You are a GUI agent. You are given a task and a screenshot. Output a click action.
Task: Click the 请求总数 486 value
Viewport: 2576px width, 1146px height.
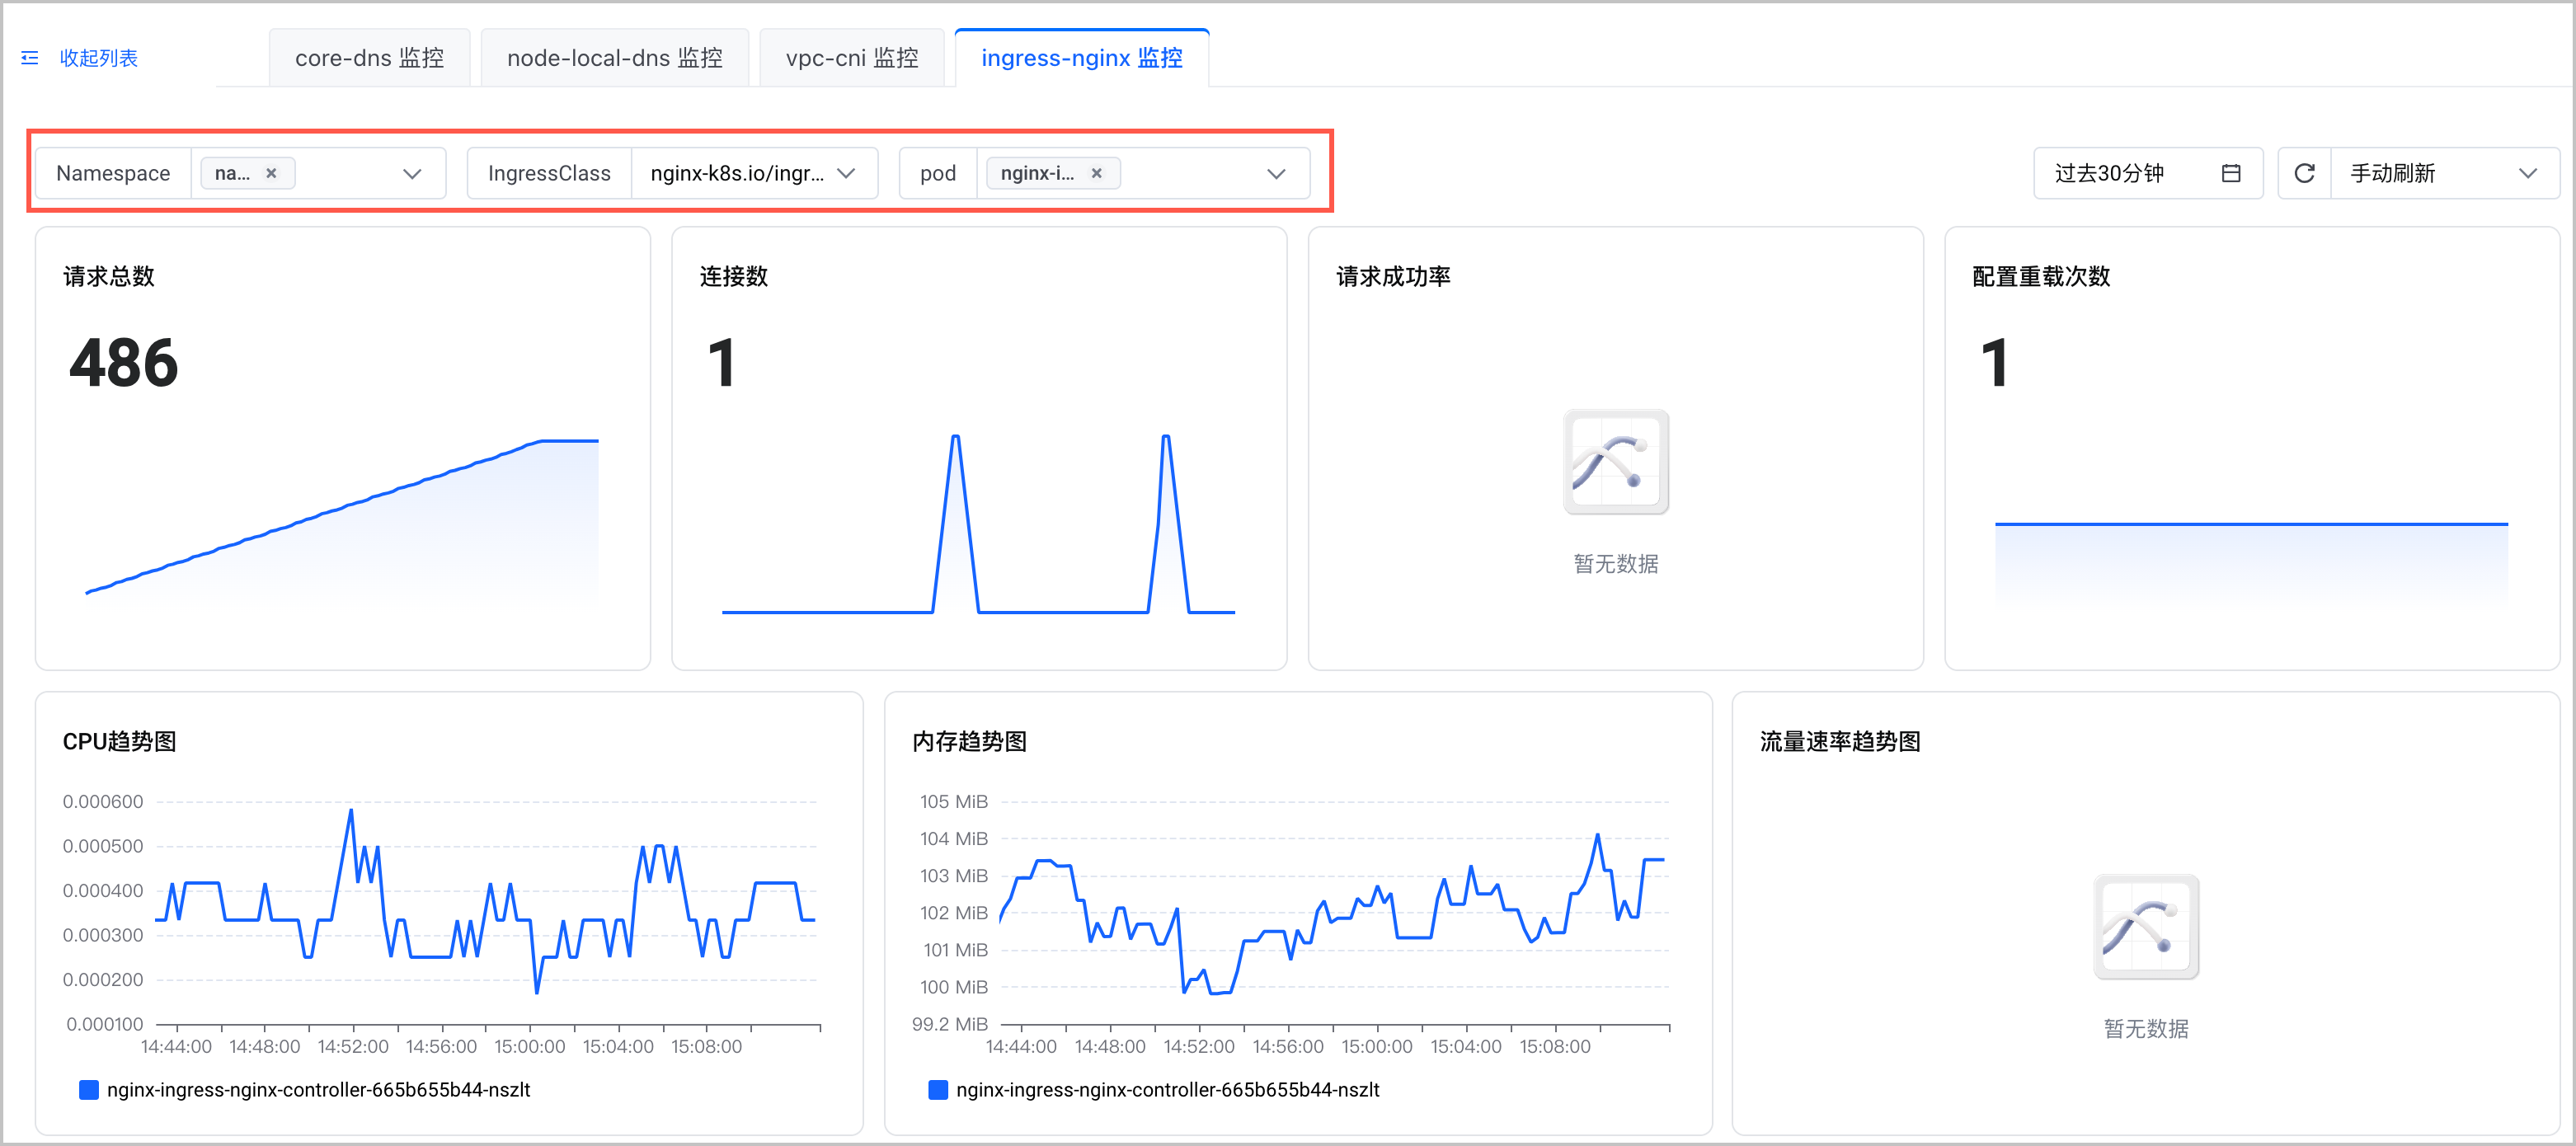pos(124,362)
